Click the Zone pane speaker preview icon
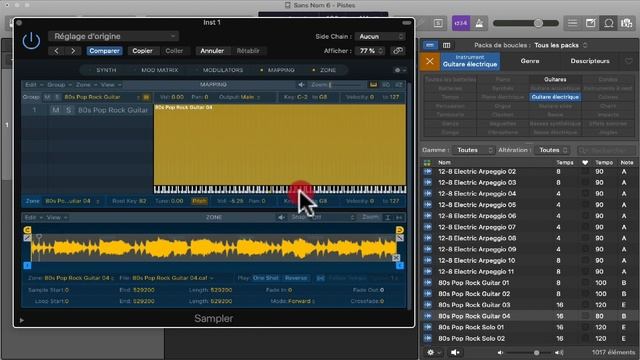This screenshot has width=640, height=360. 281,217
